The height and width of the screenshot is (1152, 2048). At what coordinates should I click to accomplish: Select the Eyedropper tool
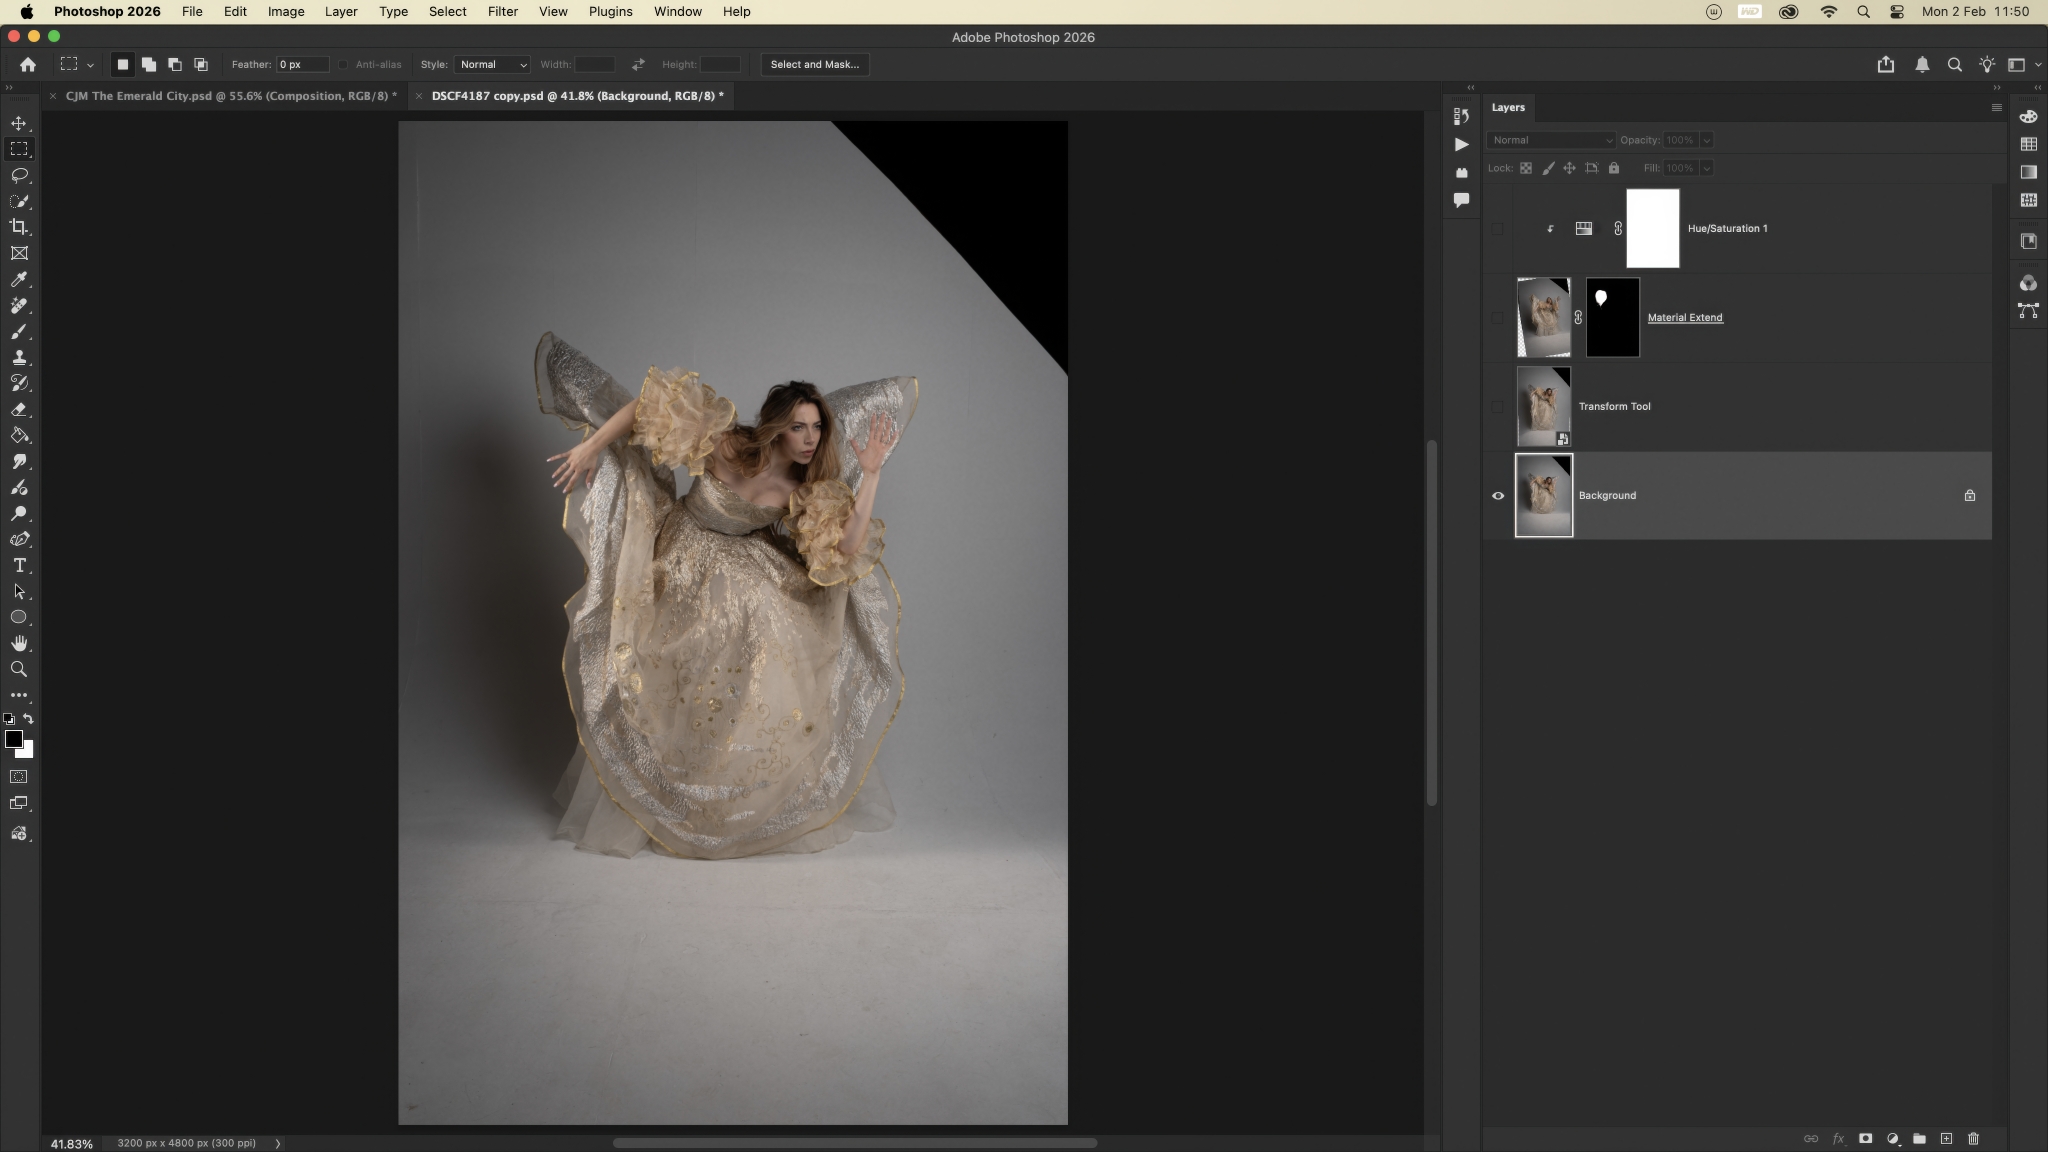point(19,280)
